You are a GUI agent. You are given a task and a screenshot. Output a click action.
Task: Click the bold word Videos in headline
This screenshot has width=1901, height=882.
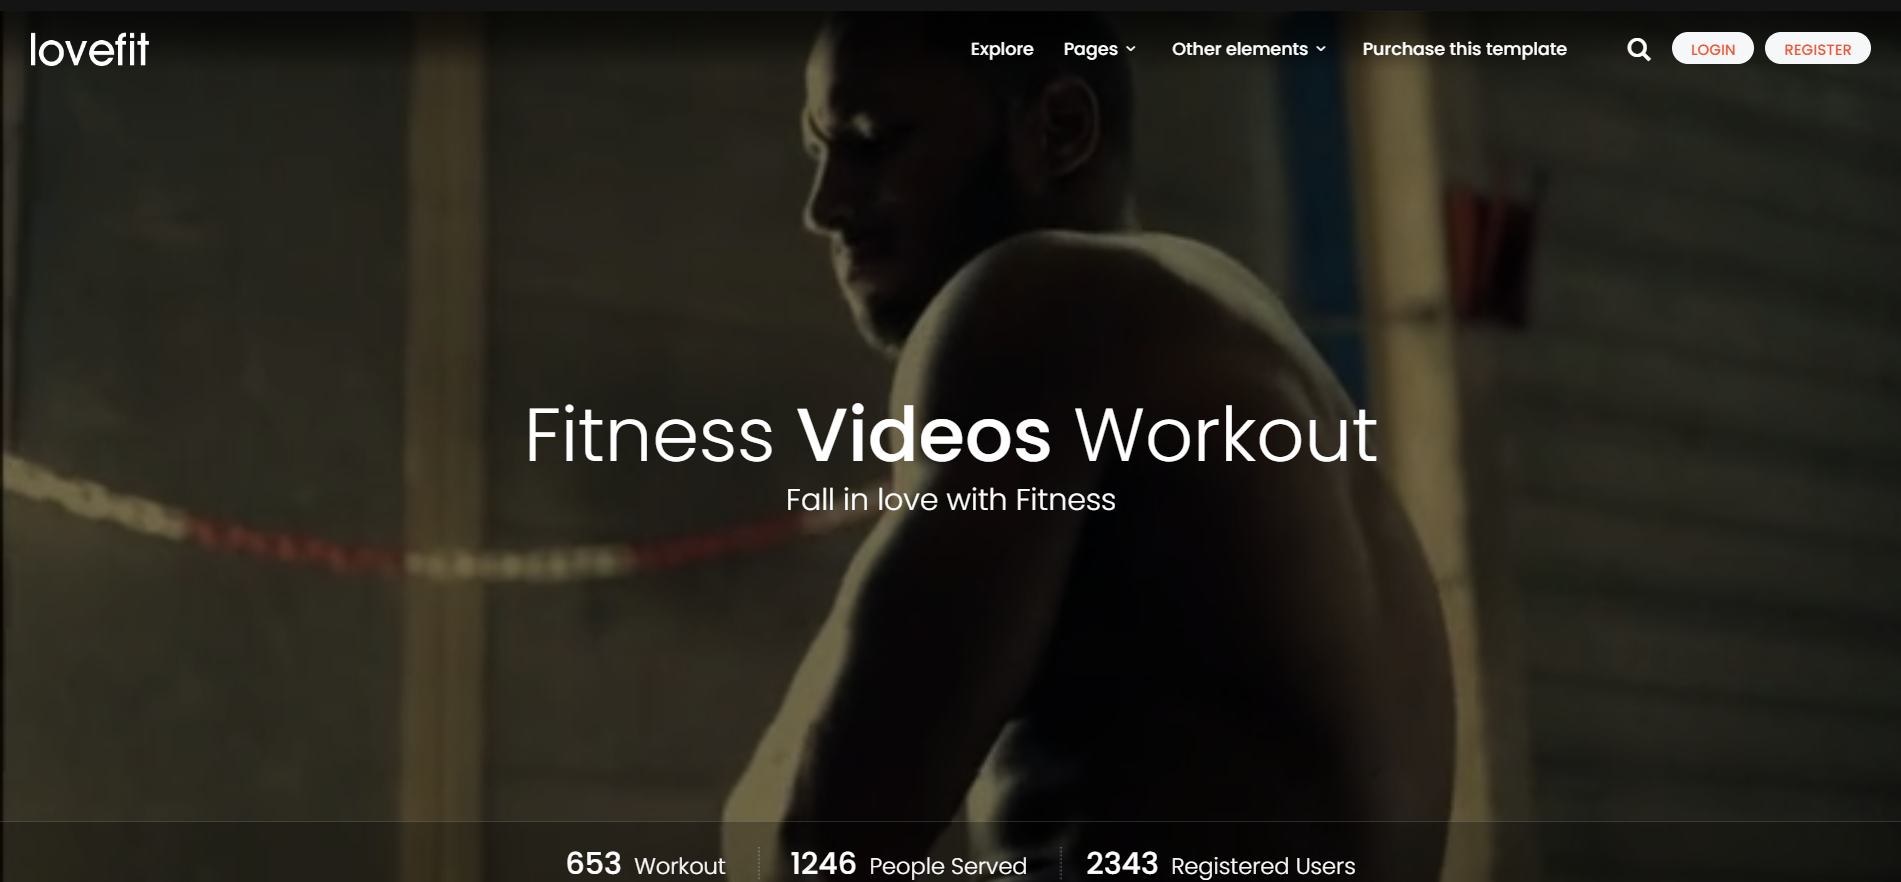point(924,434)
